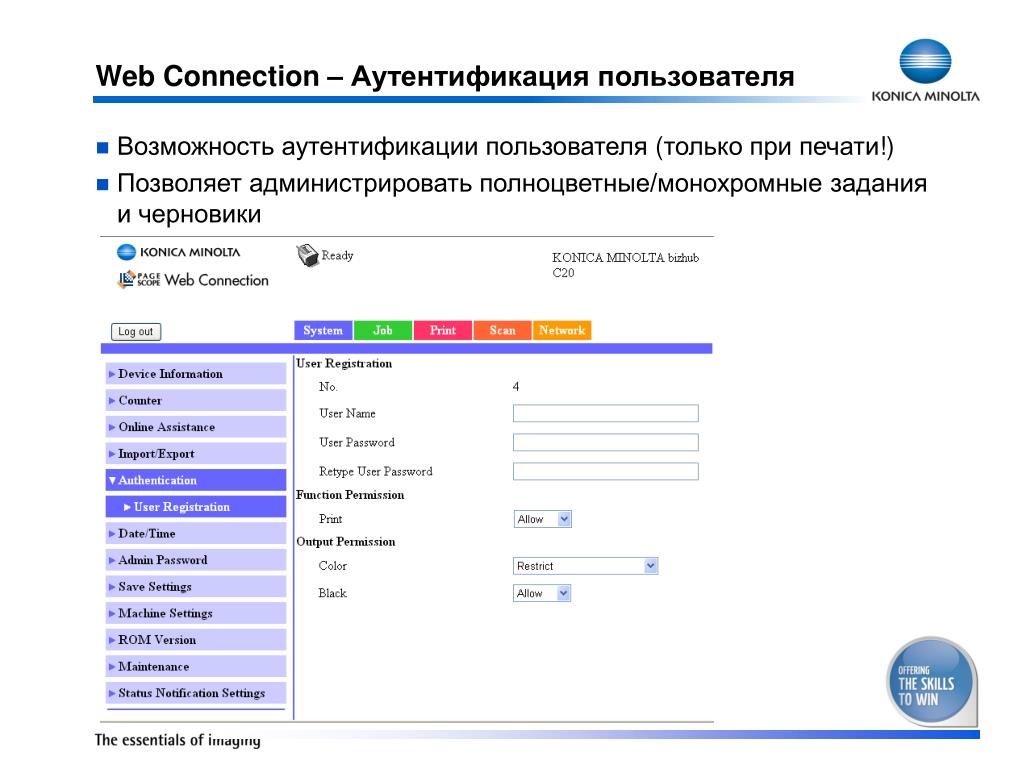Click the KONICA MINOLTA bizhub C20 device name
This screenshot has width=1024, height=768.
click(625, 264)
